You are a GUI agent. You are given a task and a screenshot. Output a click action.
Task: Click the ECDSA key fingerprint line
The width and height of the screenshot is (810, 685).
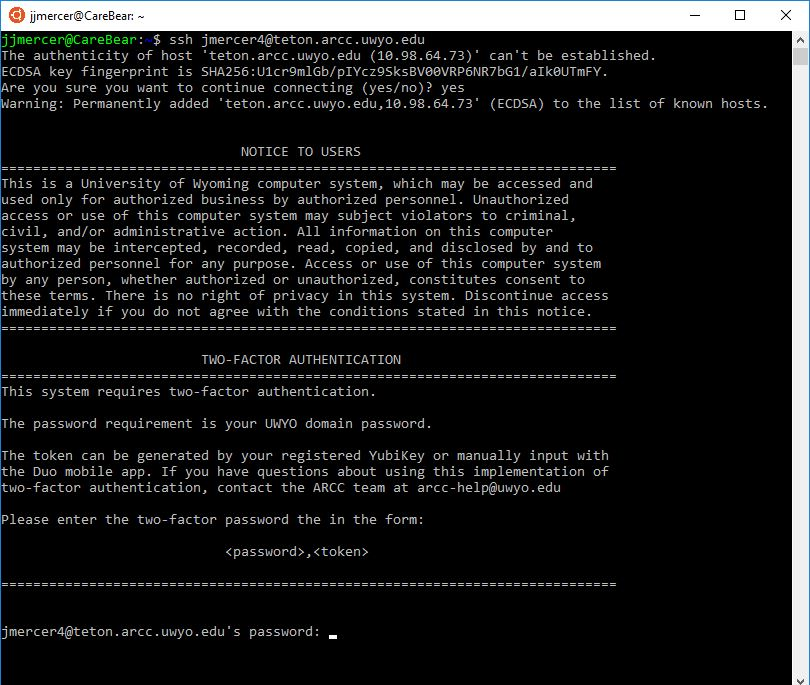tap(305, 72)
